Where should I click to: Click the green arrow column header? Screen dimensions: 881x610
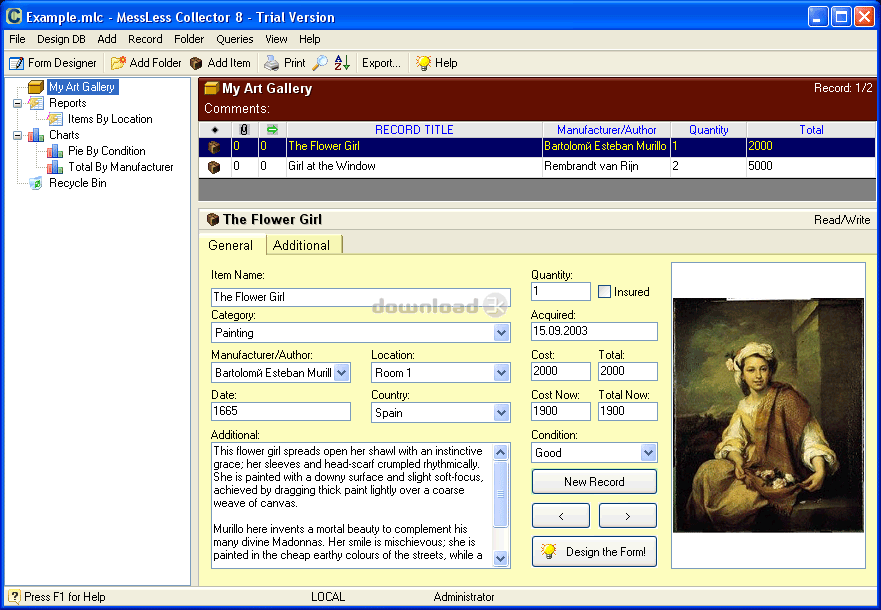[273, 130]
